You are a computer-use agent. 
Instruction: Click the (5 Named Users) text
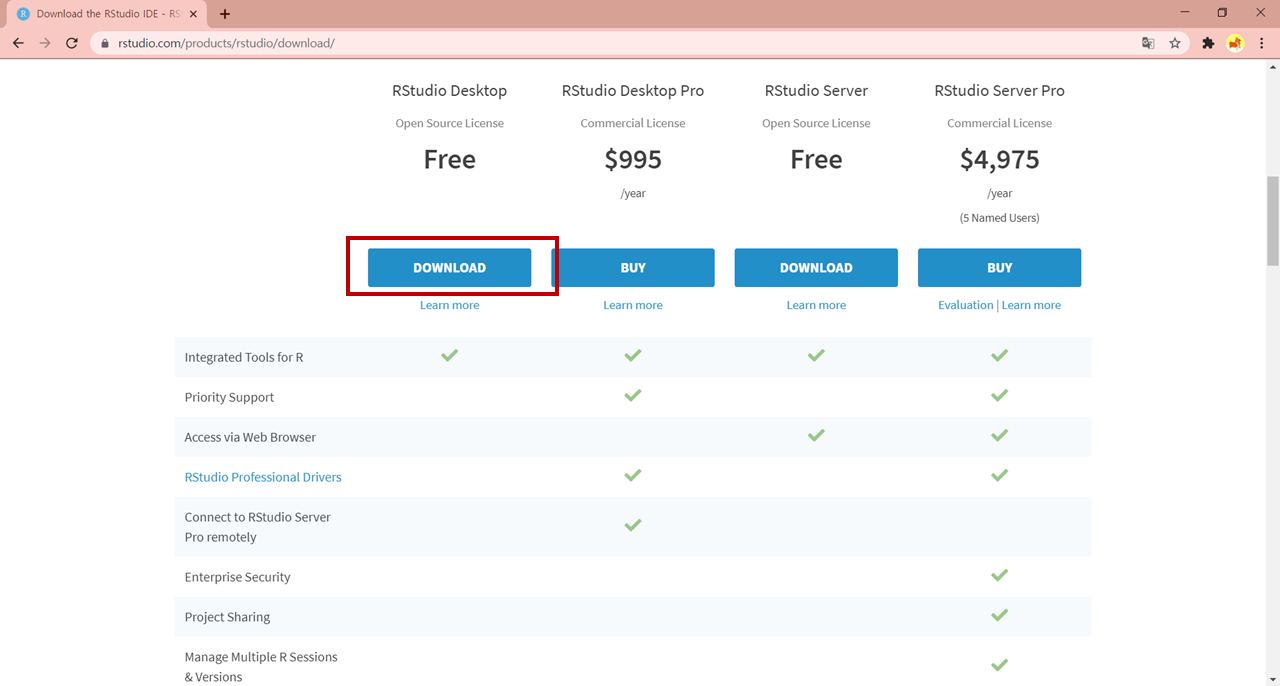pos(999,217)
